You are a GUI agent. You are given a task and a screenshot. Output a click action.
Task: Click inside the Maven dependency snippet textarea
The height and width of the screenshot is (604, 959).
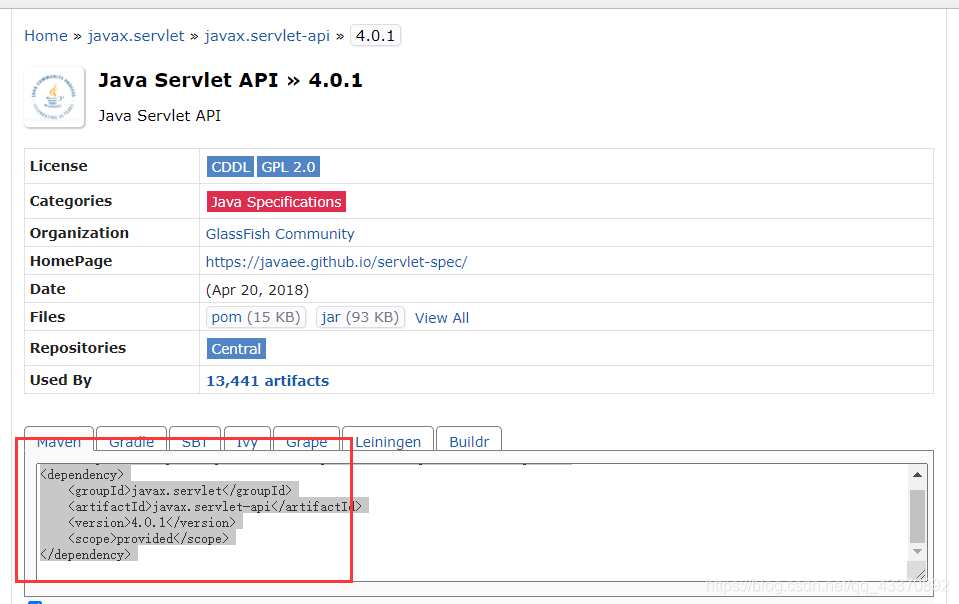[481, 521]
